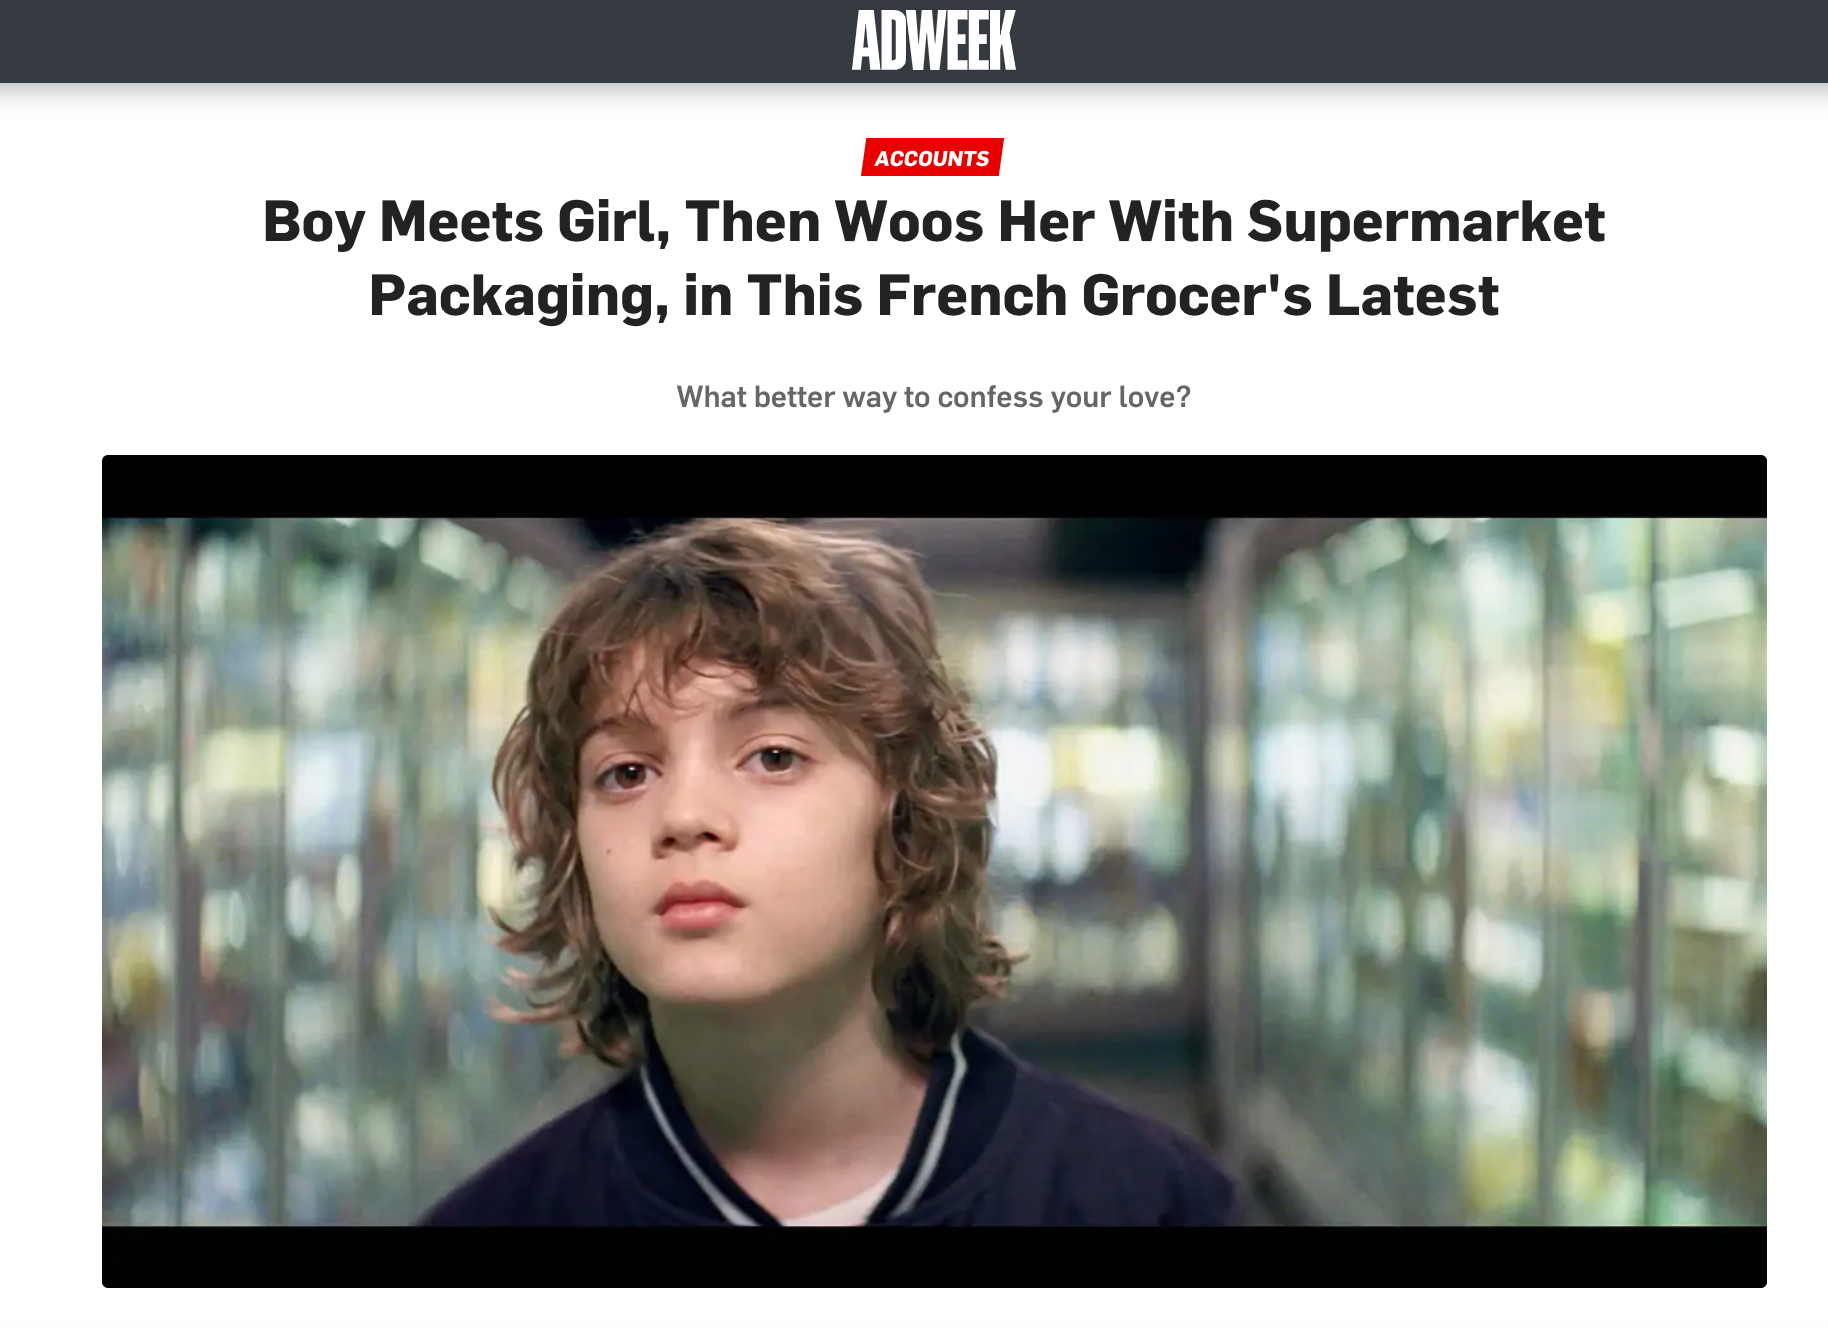This screenshot has width=1828, height=1328.
Task: Click the ADWEEK logo in the header
Action: (933, 40)
